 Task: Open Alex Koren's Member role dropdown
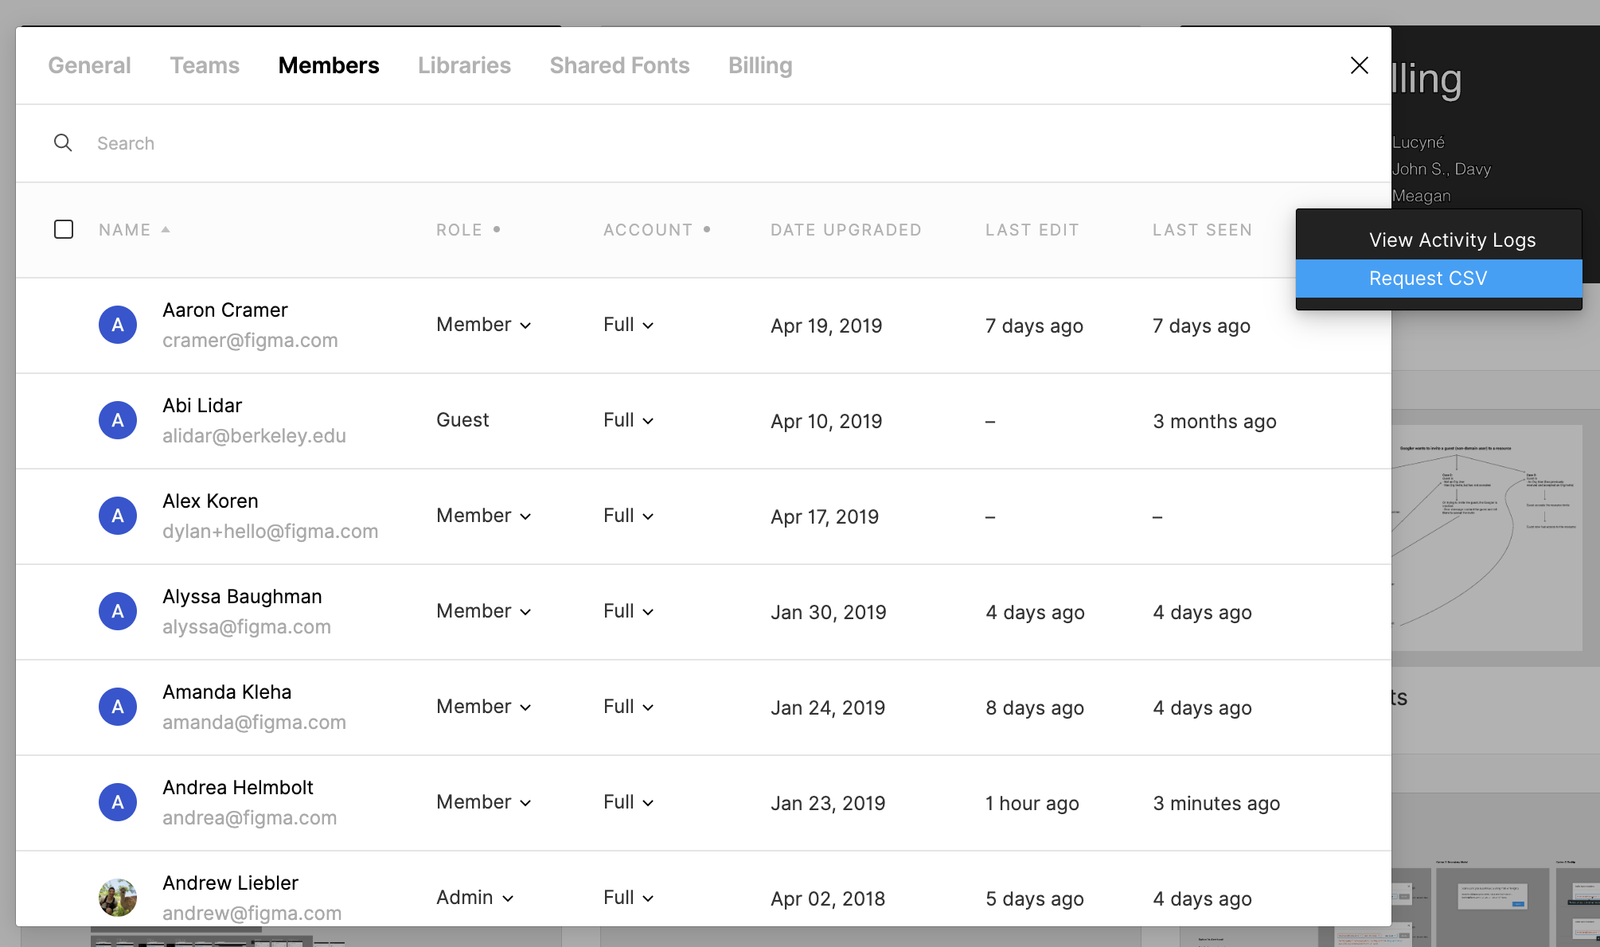484,516
